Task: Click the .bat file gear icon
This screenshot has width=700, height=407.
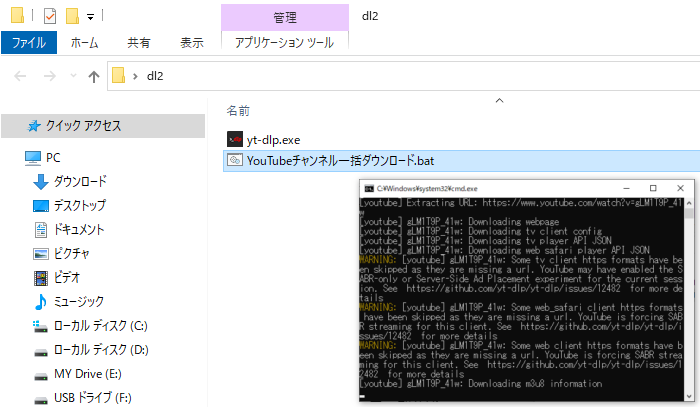Action: pos(235,160)
